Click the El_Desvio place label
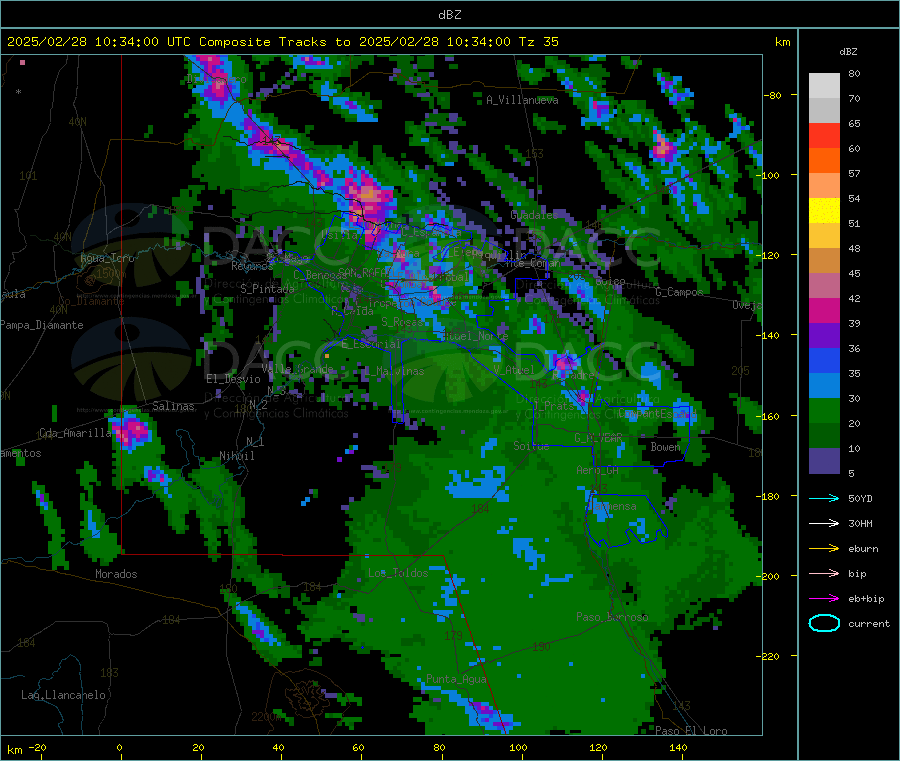Viewport: 900px width, 761px height. 233,379
